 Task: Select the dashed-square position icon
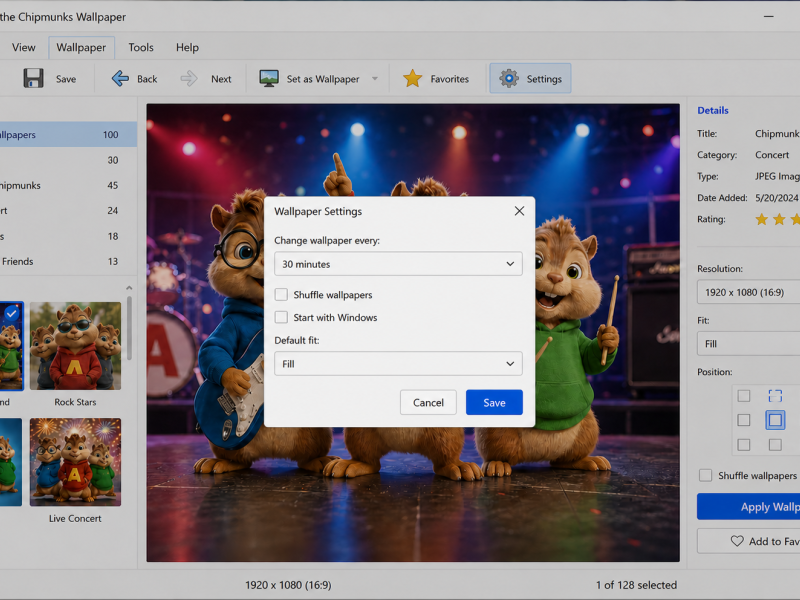pos(775,395)
